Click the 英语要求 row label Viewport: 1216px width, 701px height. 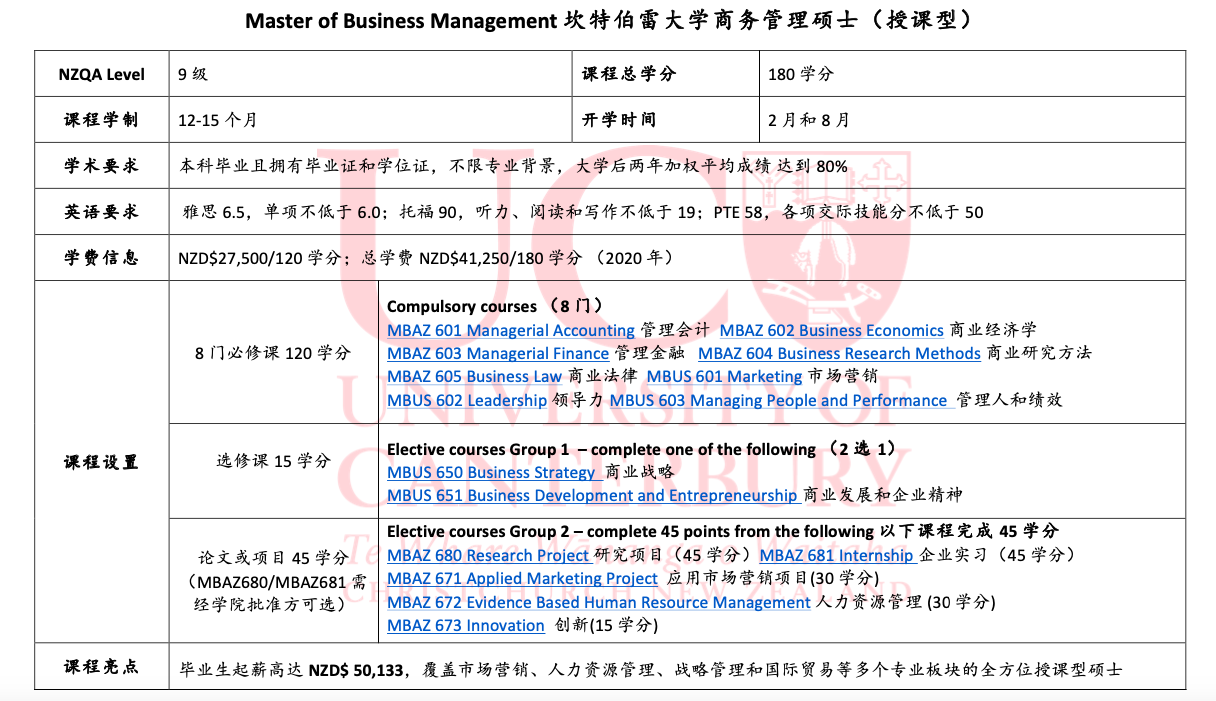click(x=102, y=212)
